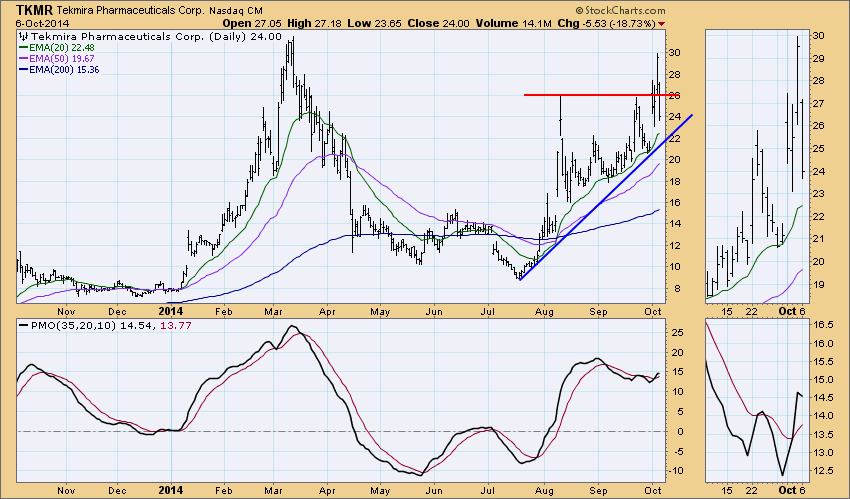
Task: Click the TKMR ticker symbol
Action: [x=35, y=10]
